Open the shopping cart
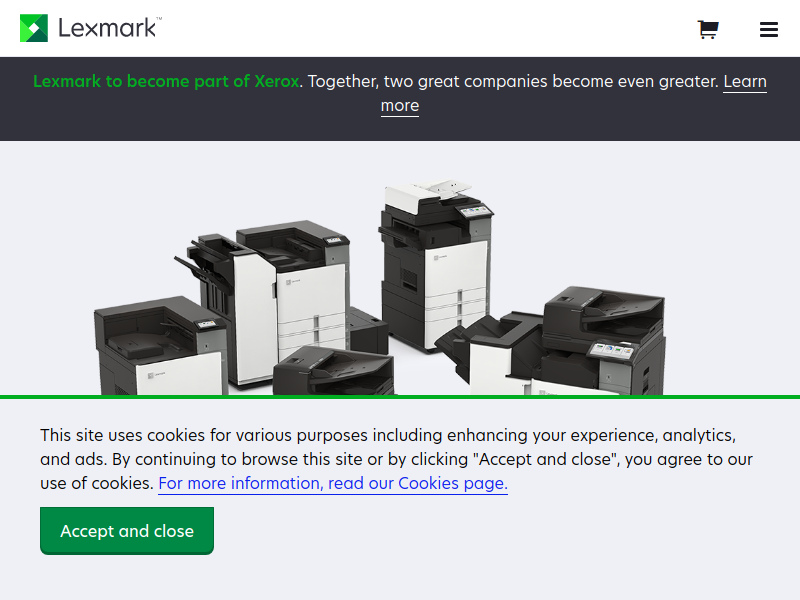Image resolution: width=800 pixels, height=600 pixels. (708, 29)
